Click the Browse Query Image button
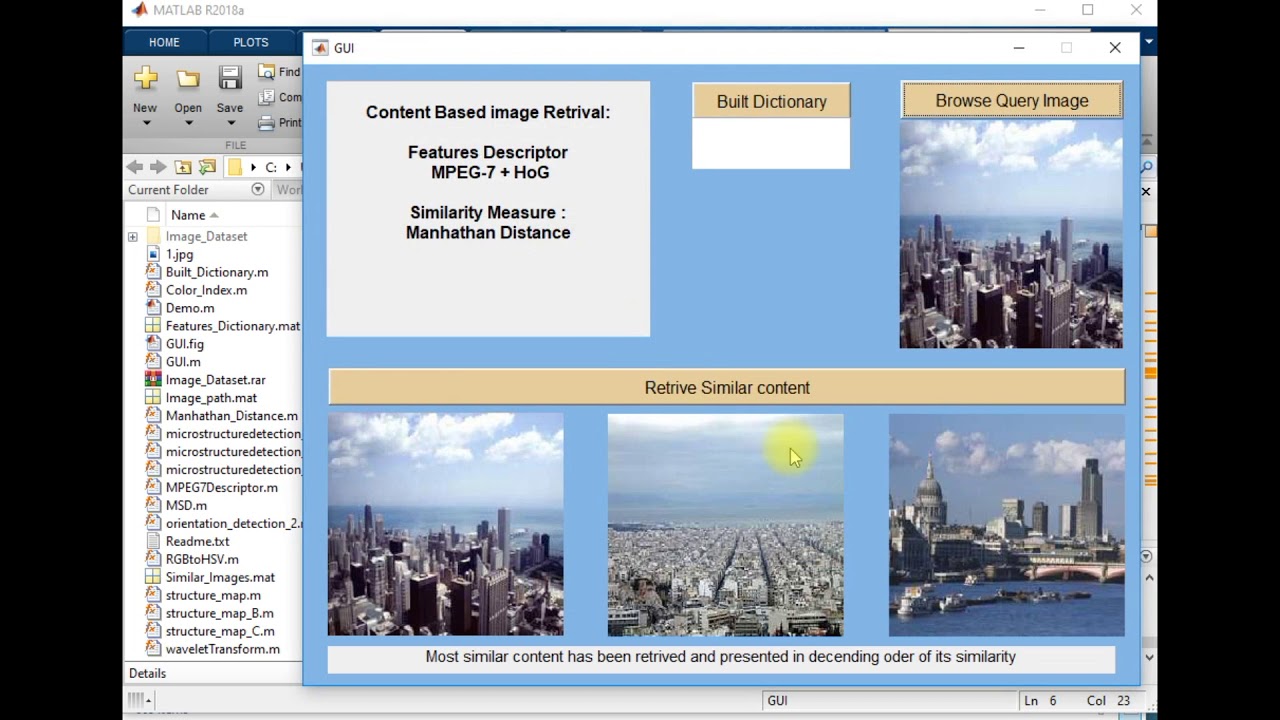Image resolution: width=1280 pixels, height=720 pixels. (x=1012, y=101)
